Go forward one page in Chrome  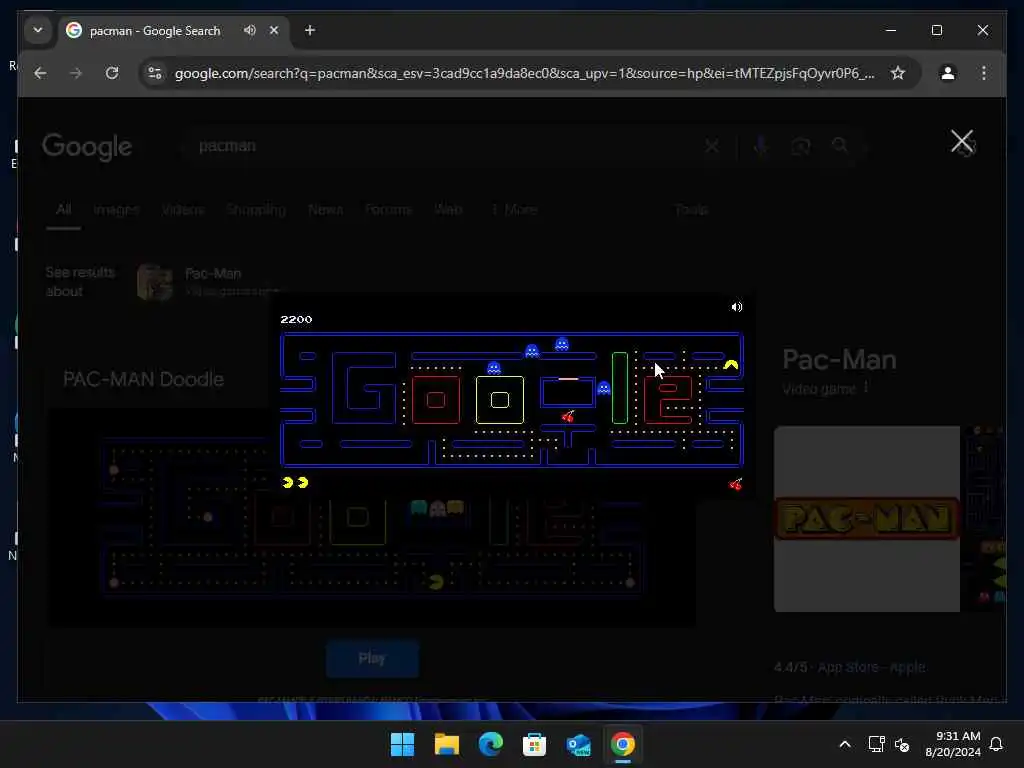pyautogui.click(x=76, y=73)
